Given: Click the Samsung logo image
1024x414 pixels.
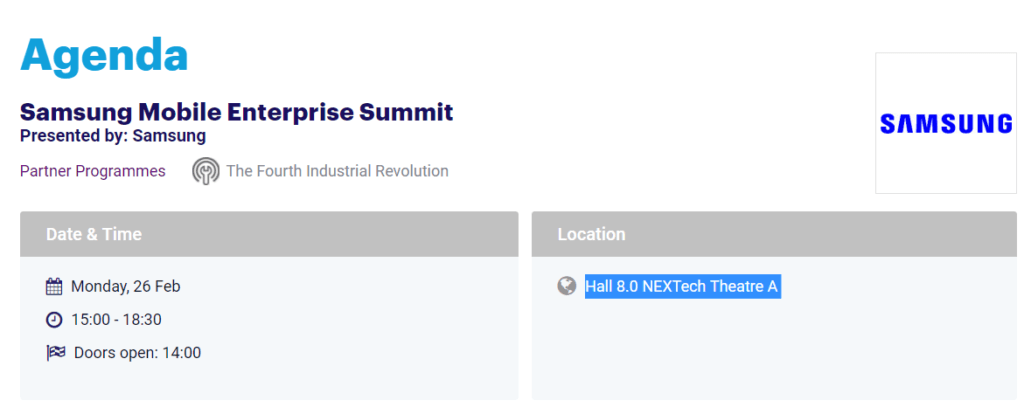Looking at the screenshot, I should coord(945,123).
